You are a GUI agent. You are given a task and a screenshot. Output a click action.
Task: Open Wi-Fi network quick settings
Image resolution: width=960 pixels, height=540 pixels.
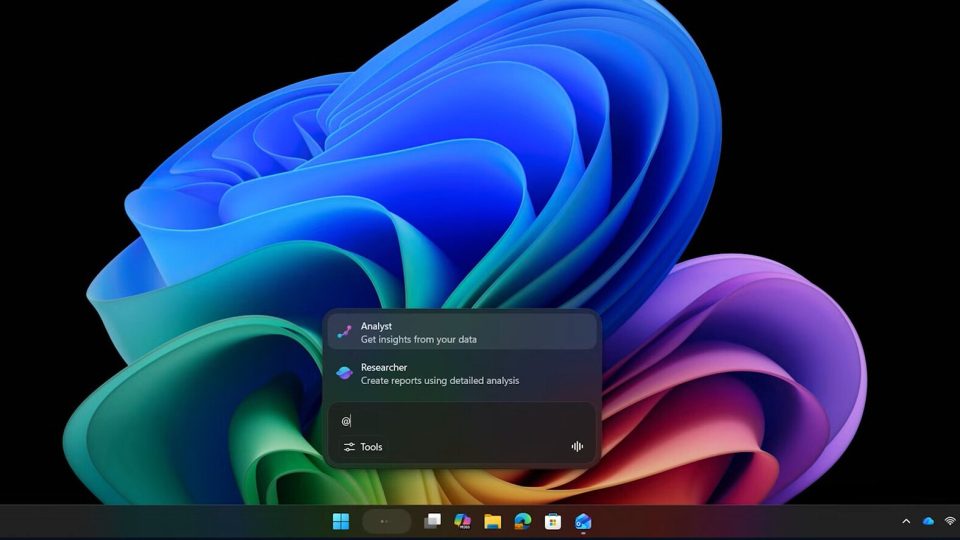pos(949,521)
